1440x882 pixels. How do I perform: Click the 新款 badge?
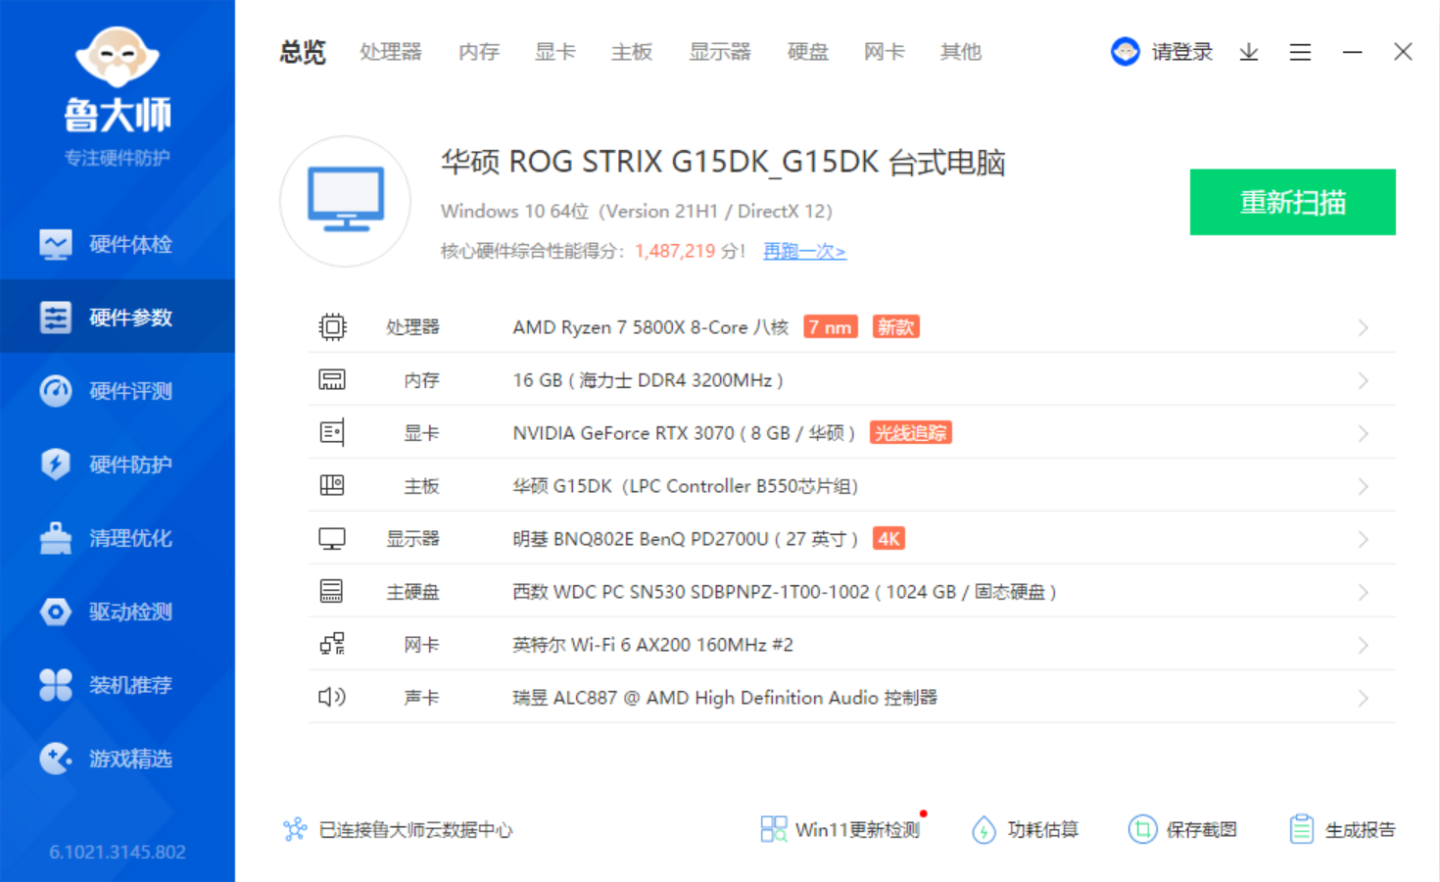[x=896, y=327]
